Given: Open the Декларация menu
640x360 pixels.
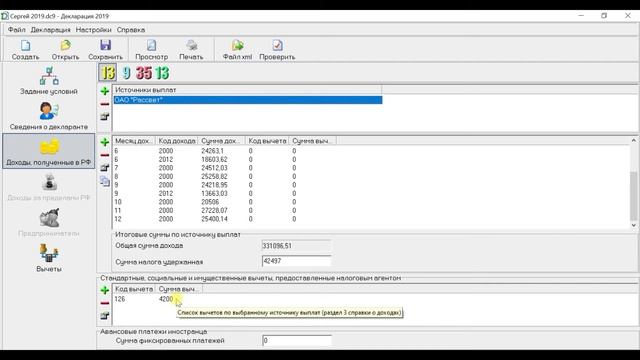Looking at the screenshot, I should click(51, 30).
